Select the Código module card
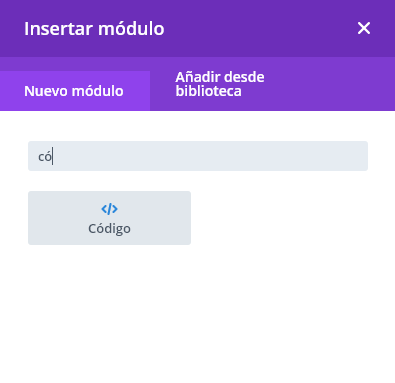Screen dimensions: 395x383 coord(109,218)
